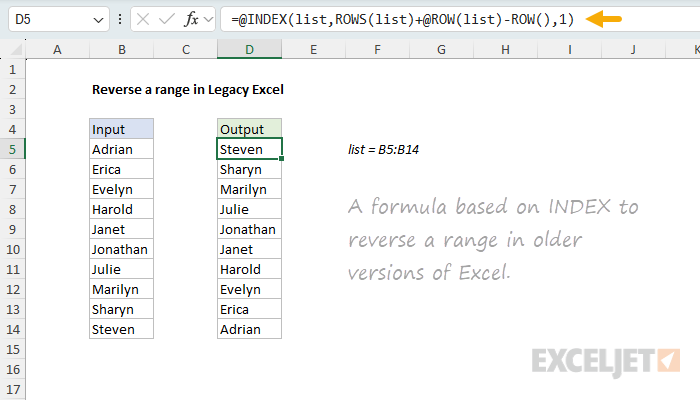The height and width of the screenshot is (400, 700).
Task: Select Output cell 'Marilyn'
Action: (x=250, y=189)
